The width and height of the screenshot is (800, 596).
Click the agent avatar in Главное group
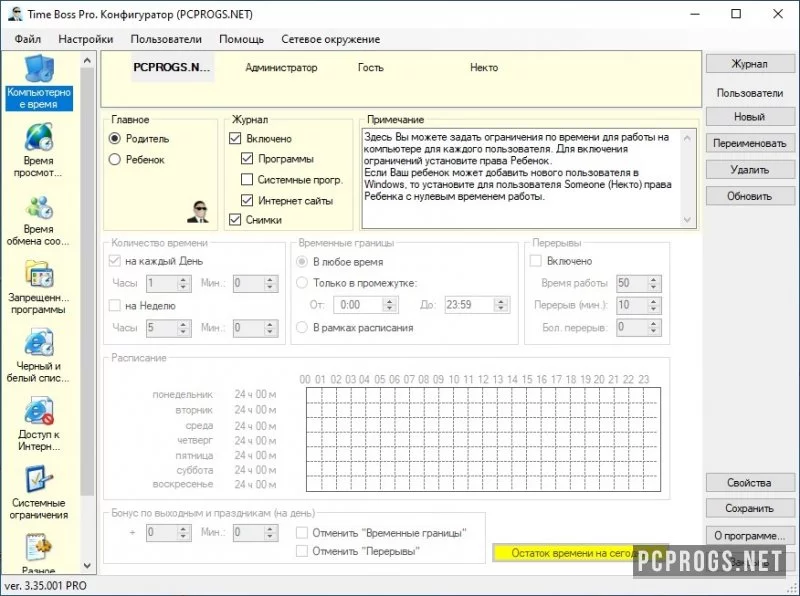coord(197,212)
